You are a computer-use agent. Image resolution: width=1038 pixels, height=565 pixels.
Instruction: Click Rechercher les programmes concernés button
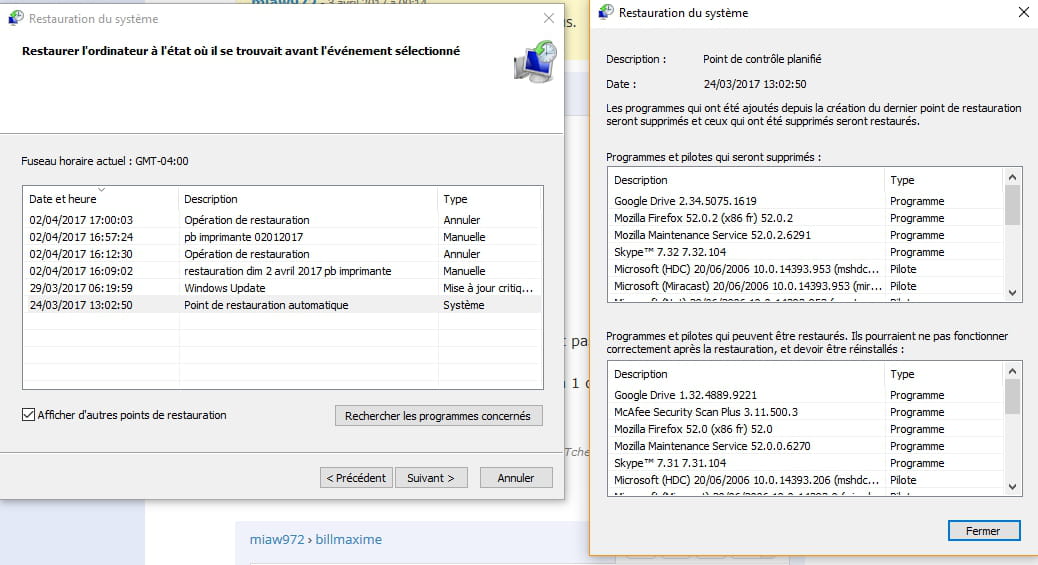(438, 416)
